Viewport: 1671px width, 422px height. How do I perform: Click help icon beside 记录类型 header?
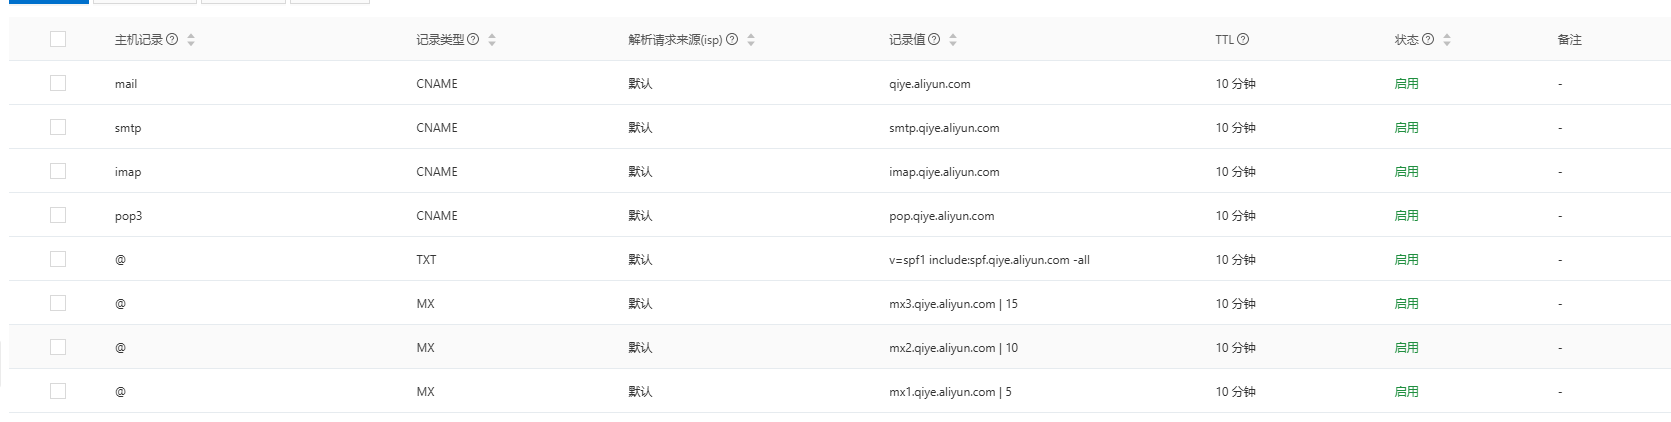473,40
